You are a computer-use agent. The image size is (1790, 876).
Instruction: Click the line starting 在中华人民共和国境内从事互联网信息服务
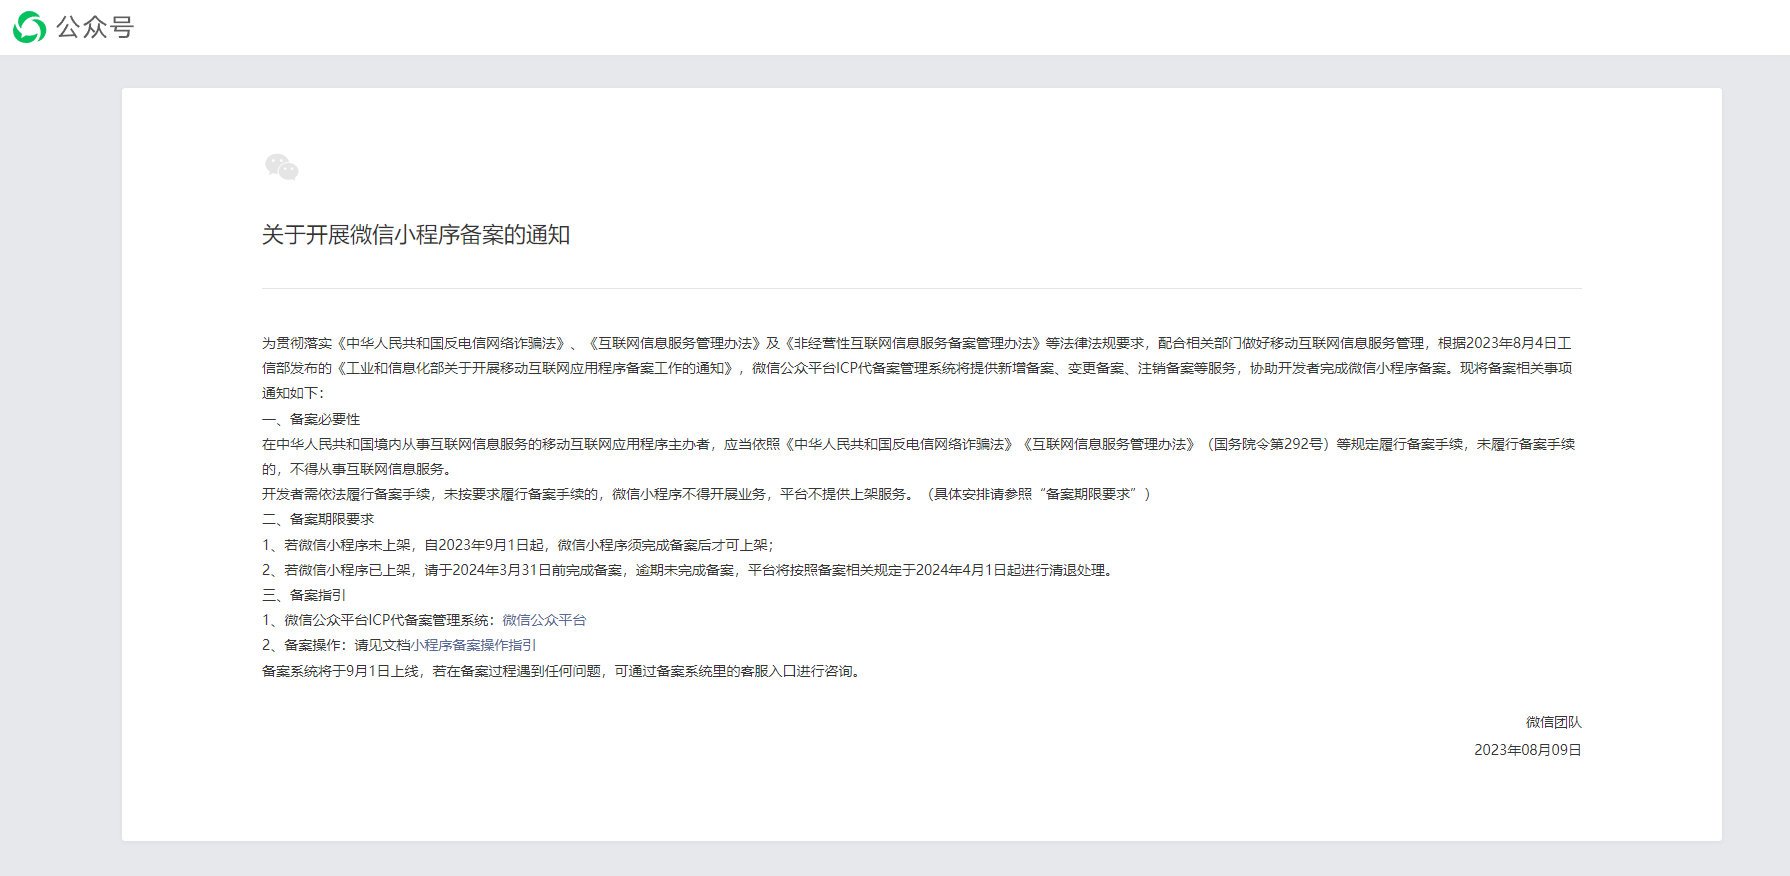(x=918, y=456)
